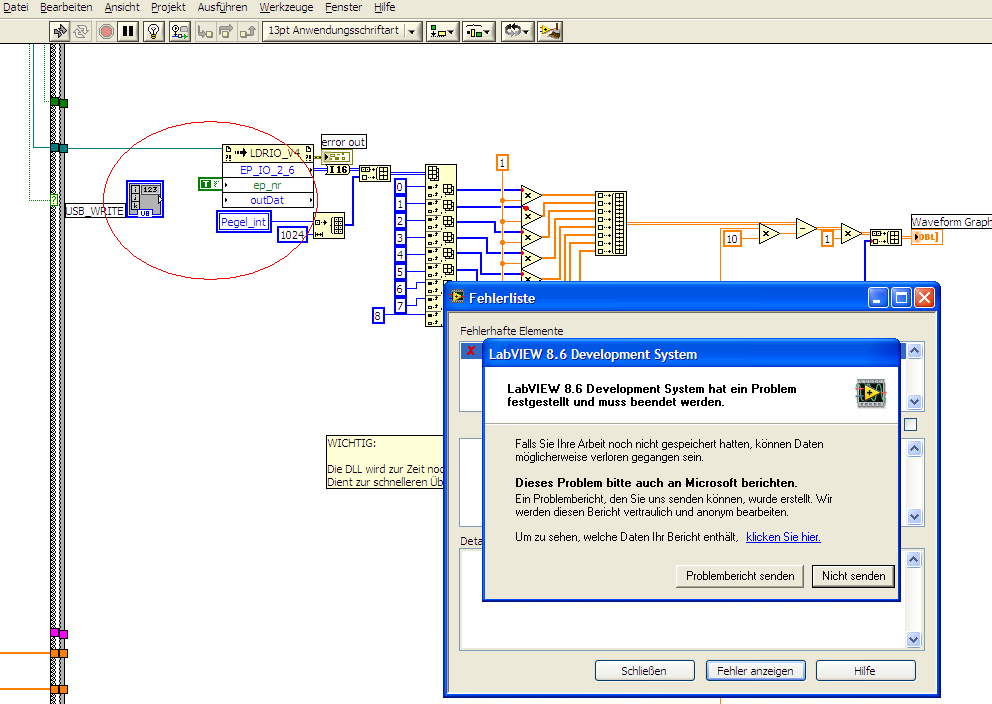Image resolution: width=992 pixels, height=704 pixels.
Task: Click the red Abort Execution button
Action: click(106, 31)
